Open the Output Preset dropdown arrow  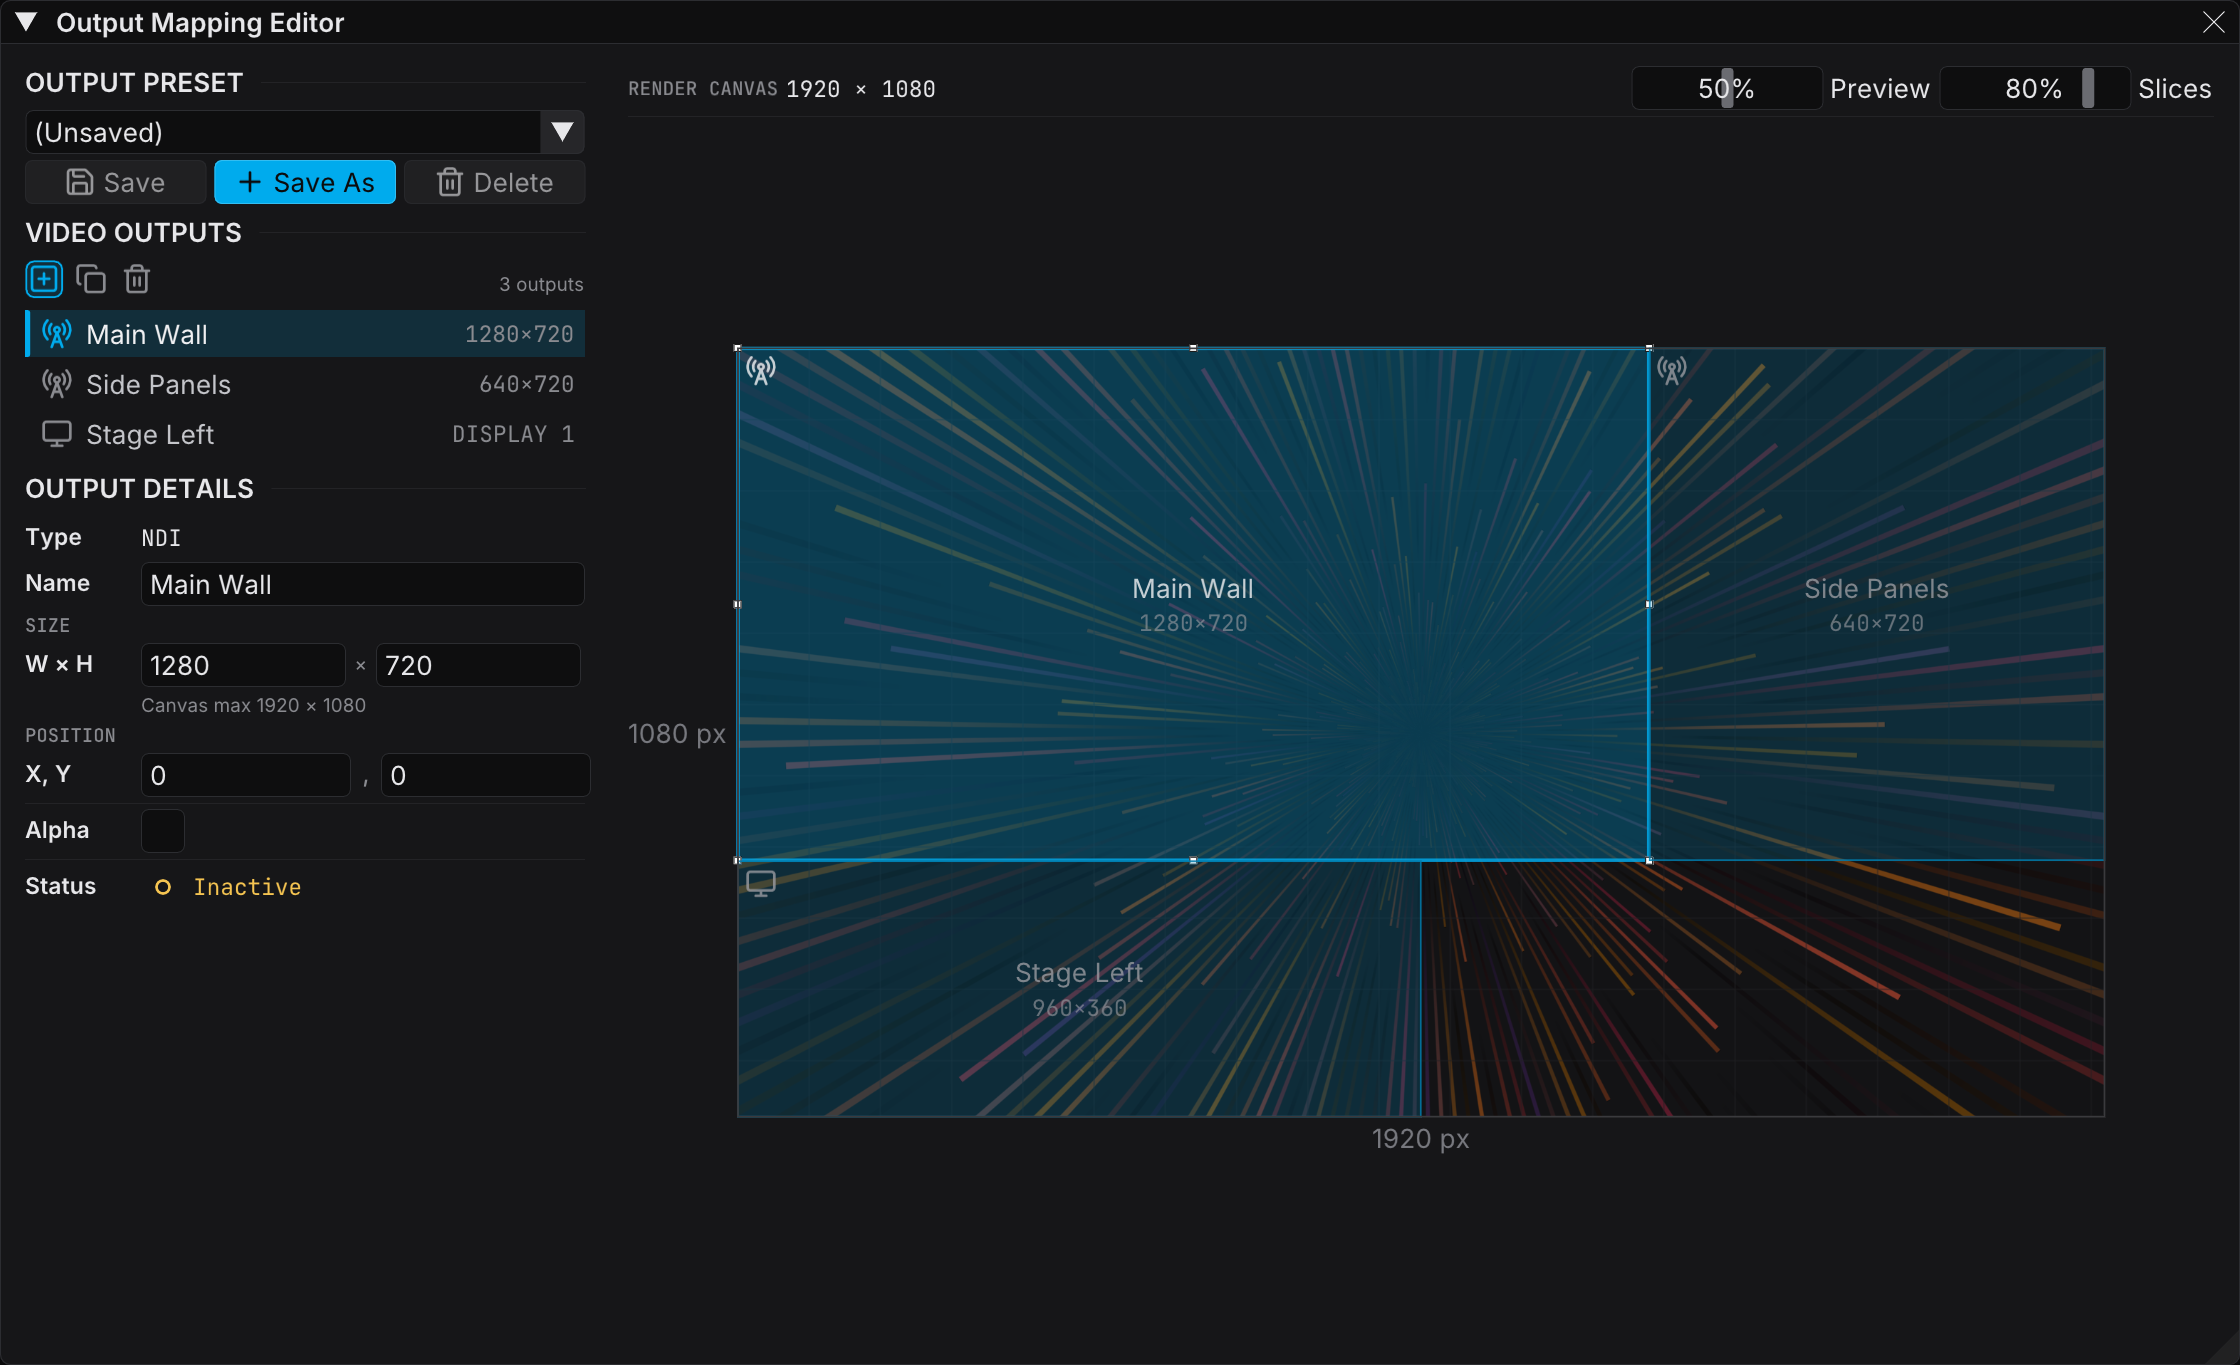[562, 132]
